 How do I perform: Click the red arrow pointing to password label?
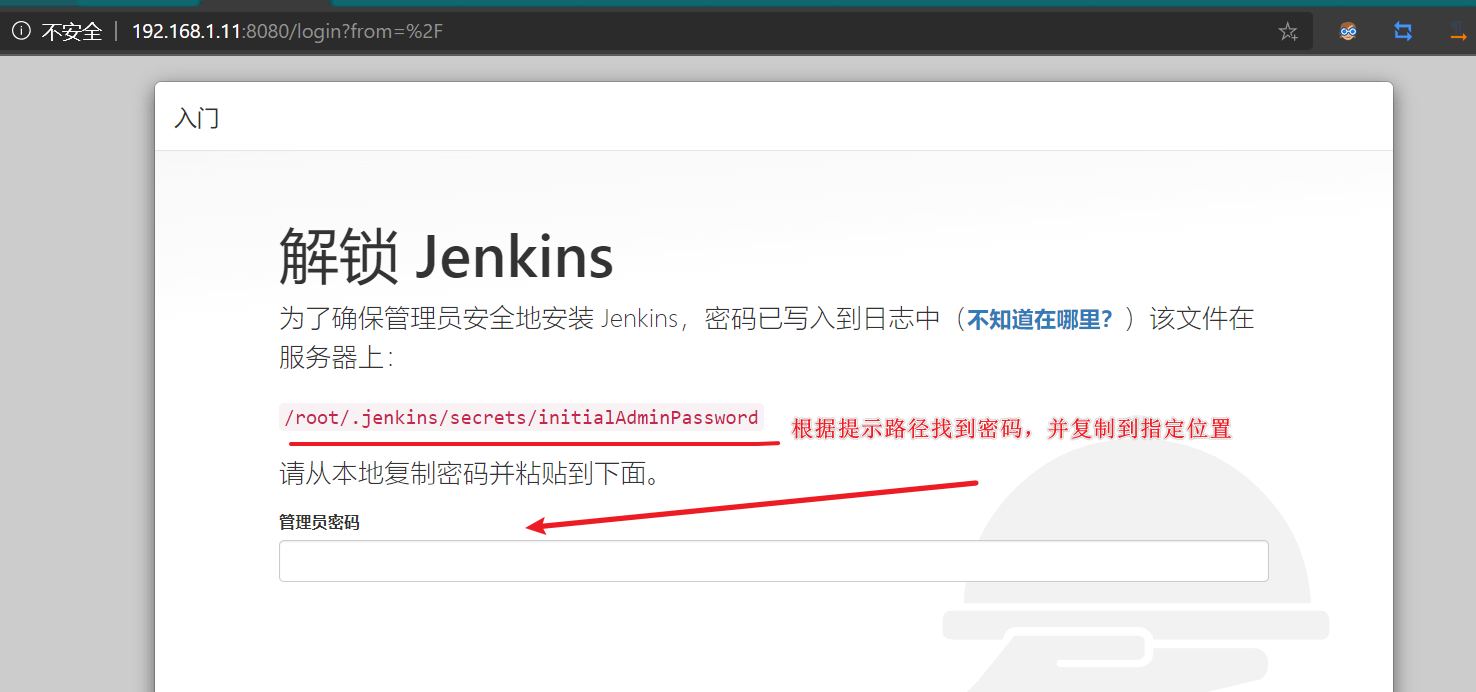coord(750,505)
